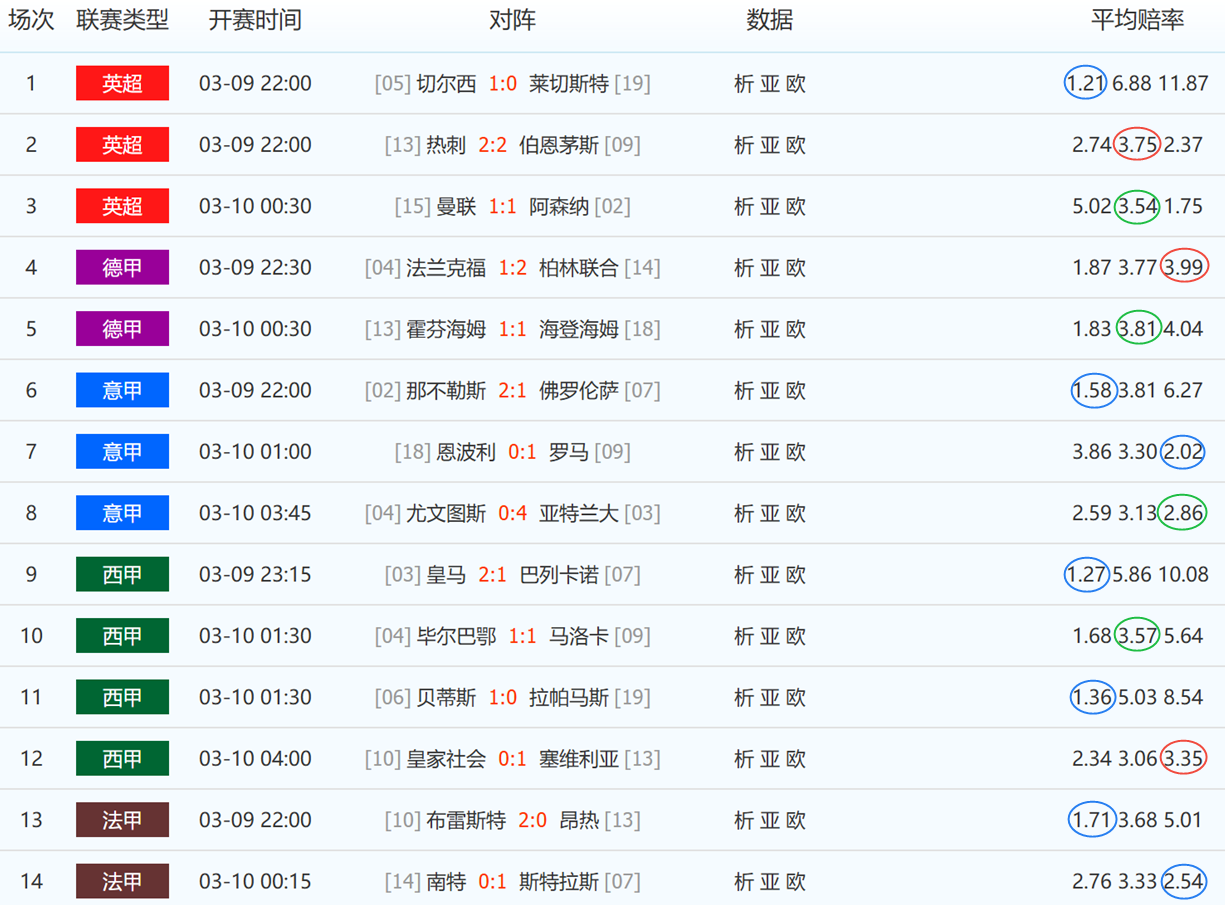This screenshot has height=905, width=1225.
Task: Click the 开赛时间 column header
Action: point(255,21)
